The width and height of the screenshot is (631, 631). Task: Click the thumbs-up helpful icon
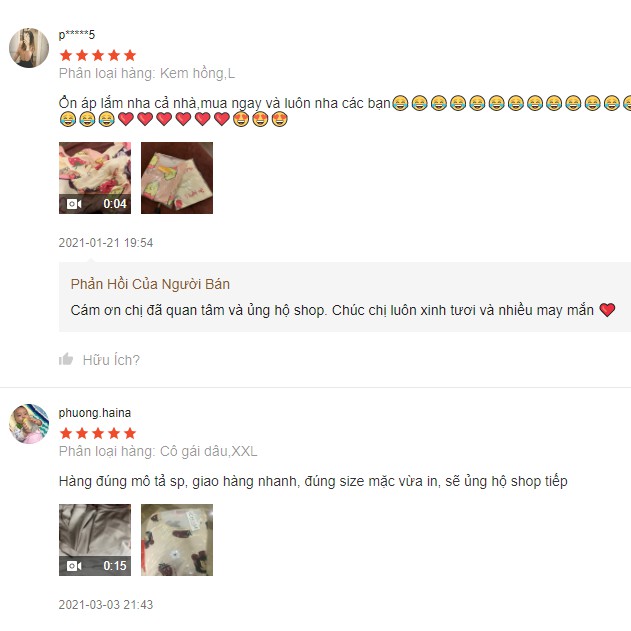(66, 359)
